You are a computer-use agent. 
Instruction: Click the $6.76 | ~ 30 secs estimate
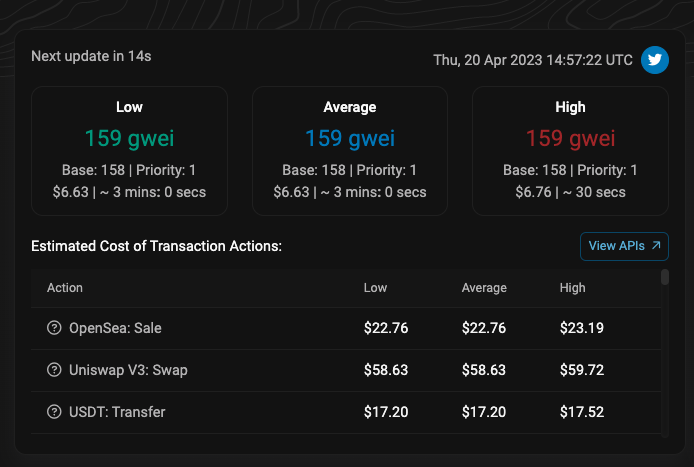(570, 192)
